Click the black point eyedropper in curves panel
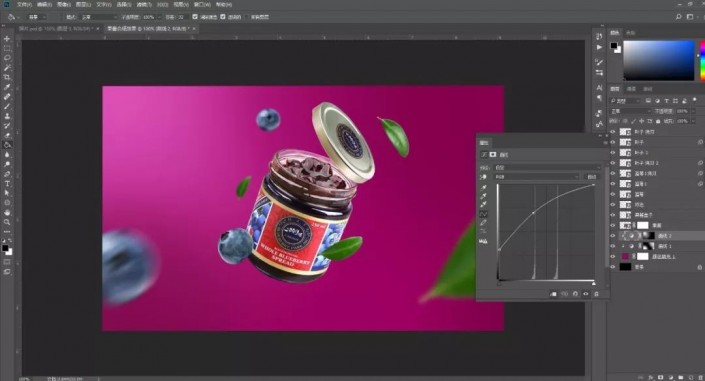This screenshot has height=381, width=705. click(483, 187)
